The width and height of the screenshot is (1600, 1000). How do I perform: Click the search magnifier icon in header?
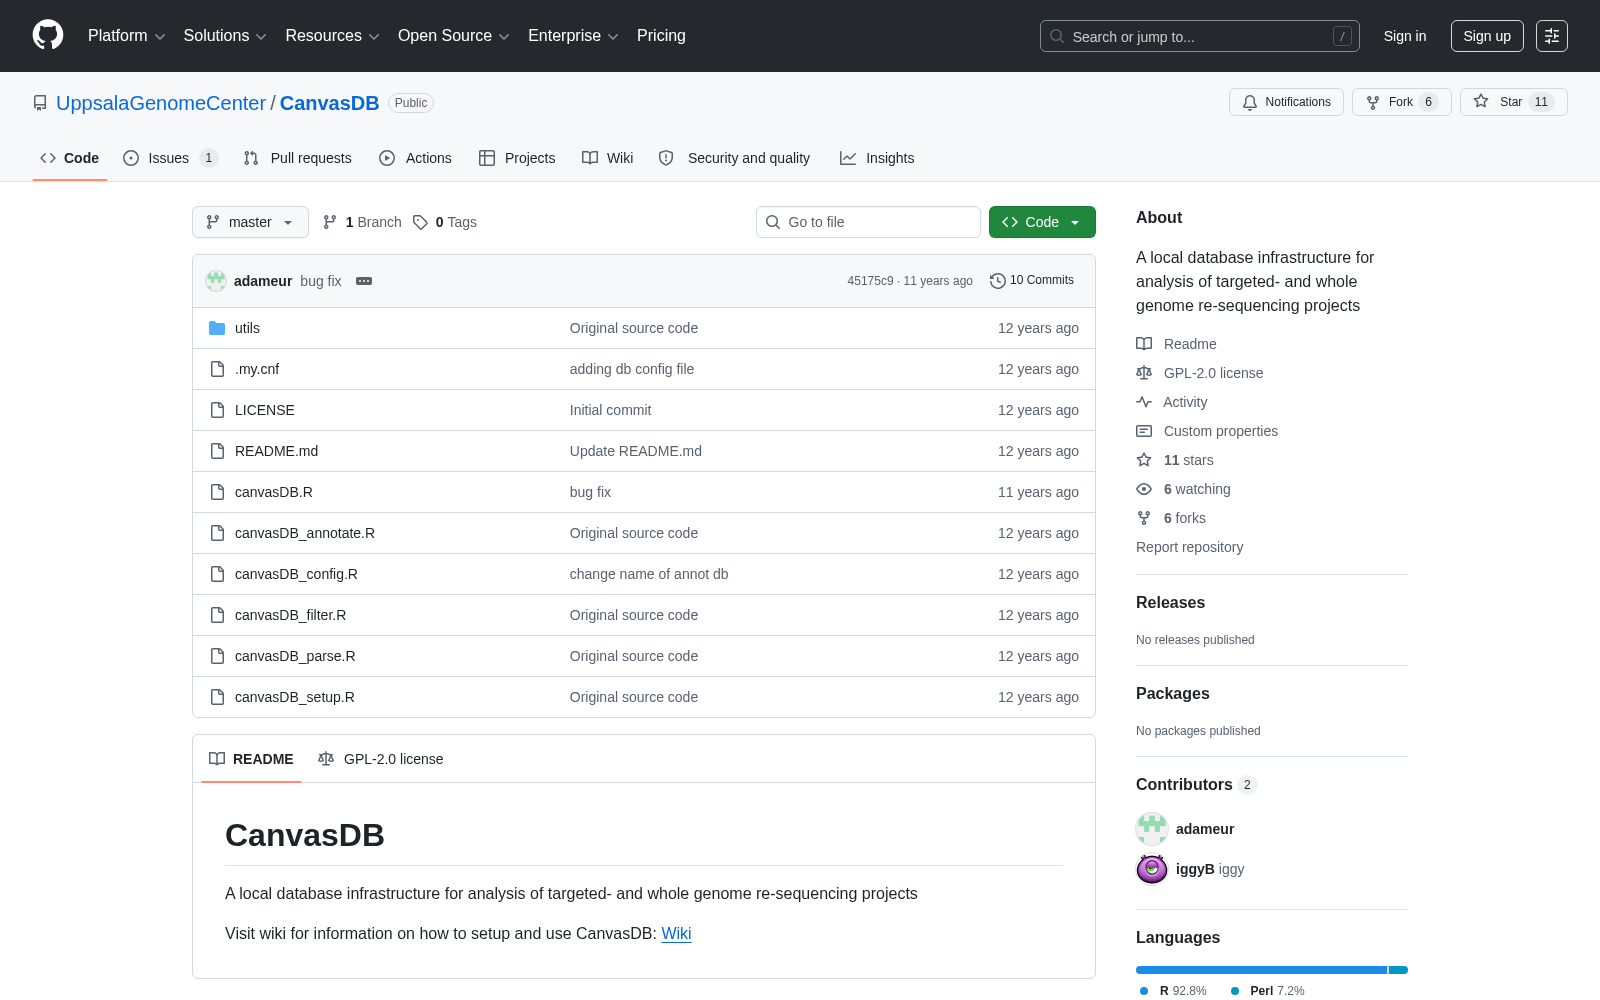coord(1057,36)
